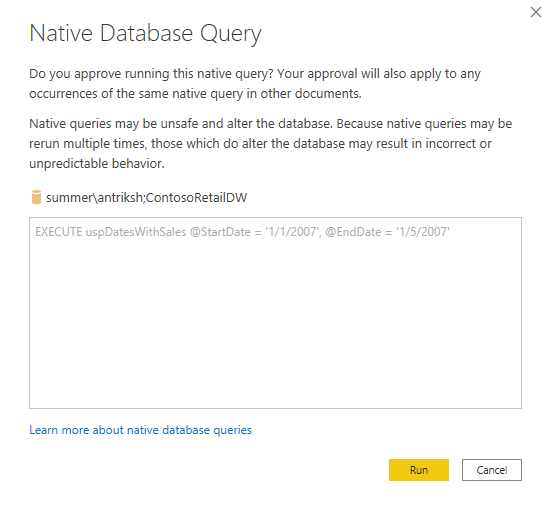Click the yellow database cylinder icon
Screen dimensions: 552x511
[x=36, y=197]
